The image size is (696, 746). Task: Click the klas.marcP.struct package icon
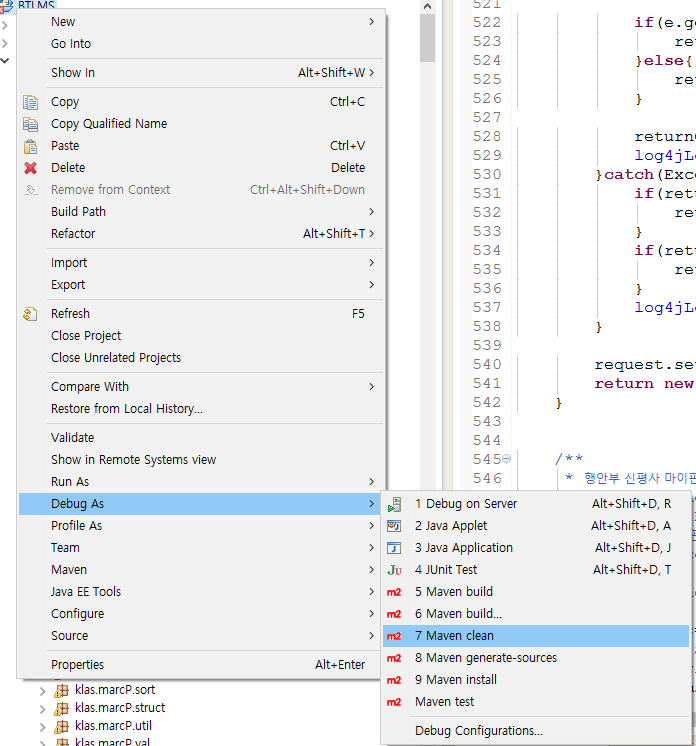(x=61, y=708)
